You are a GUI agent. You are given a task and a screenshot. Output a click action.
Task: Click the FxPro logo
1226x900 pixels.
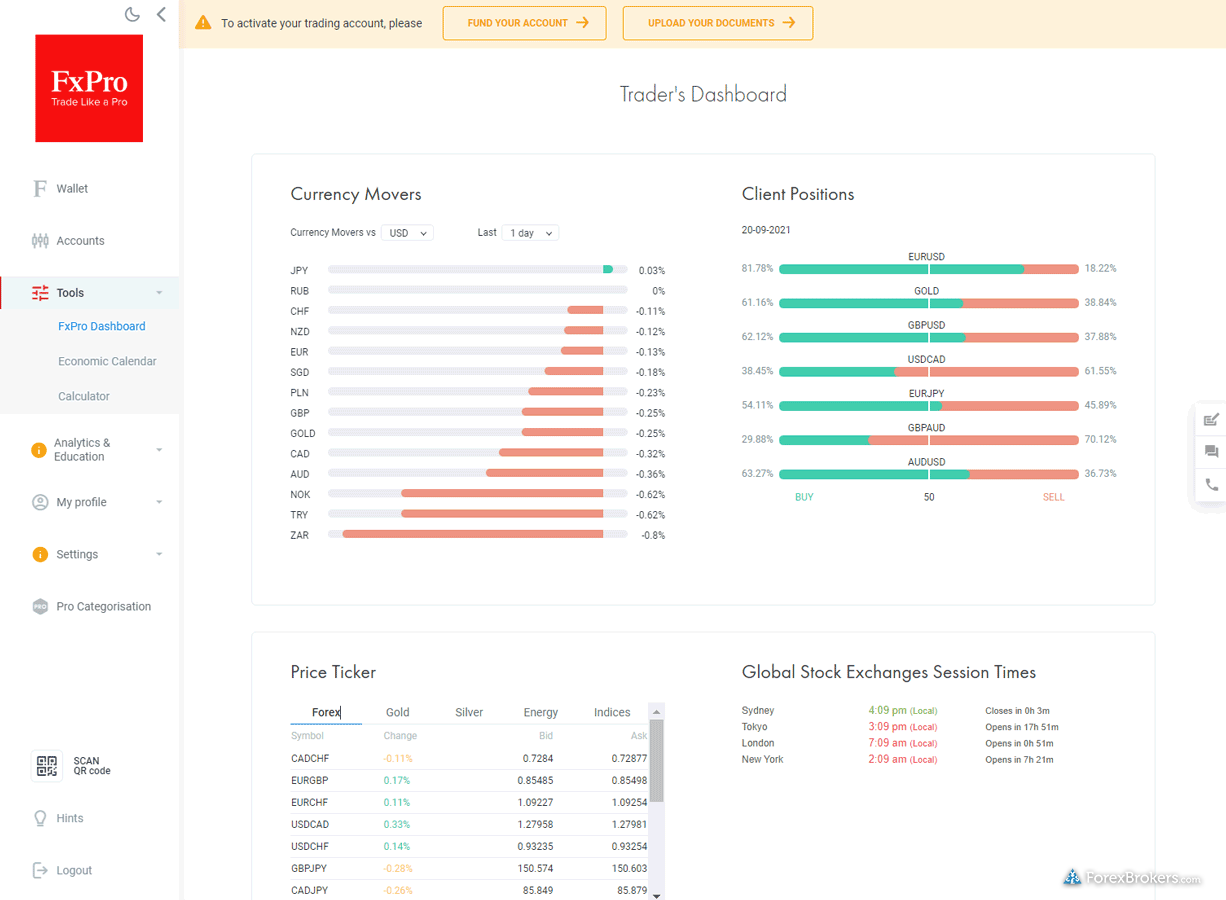click(89, 89)
